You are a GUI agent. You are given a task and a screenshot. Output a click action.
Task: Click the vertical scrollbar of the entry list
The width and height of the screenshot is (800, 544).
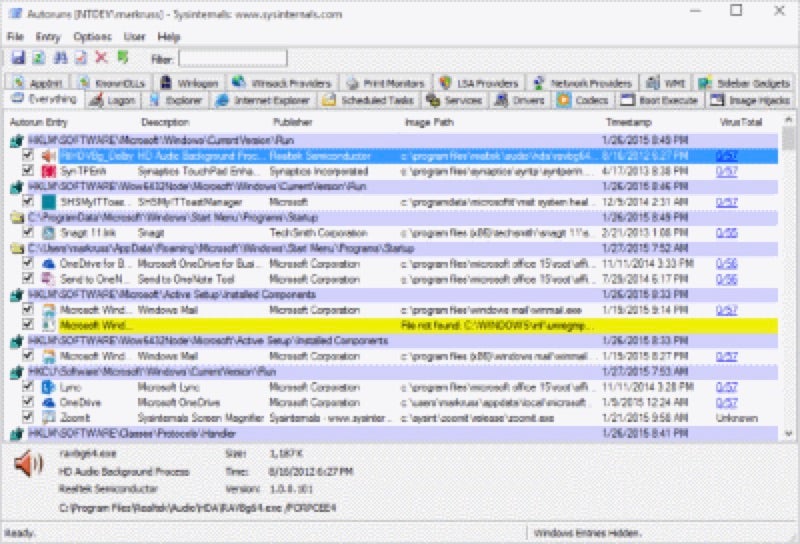[x=791, y=280]
